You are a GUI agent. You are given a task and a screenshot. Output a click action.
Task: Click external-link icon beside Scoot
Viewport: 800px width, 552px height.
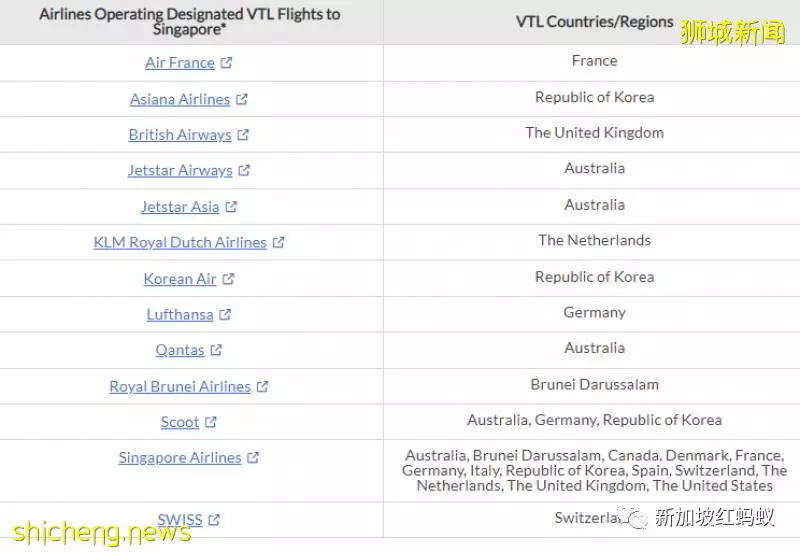point(211,422)
